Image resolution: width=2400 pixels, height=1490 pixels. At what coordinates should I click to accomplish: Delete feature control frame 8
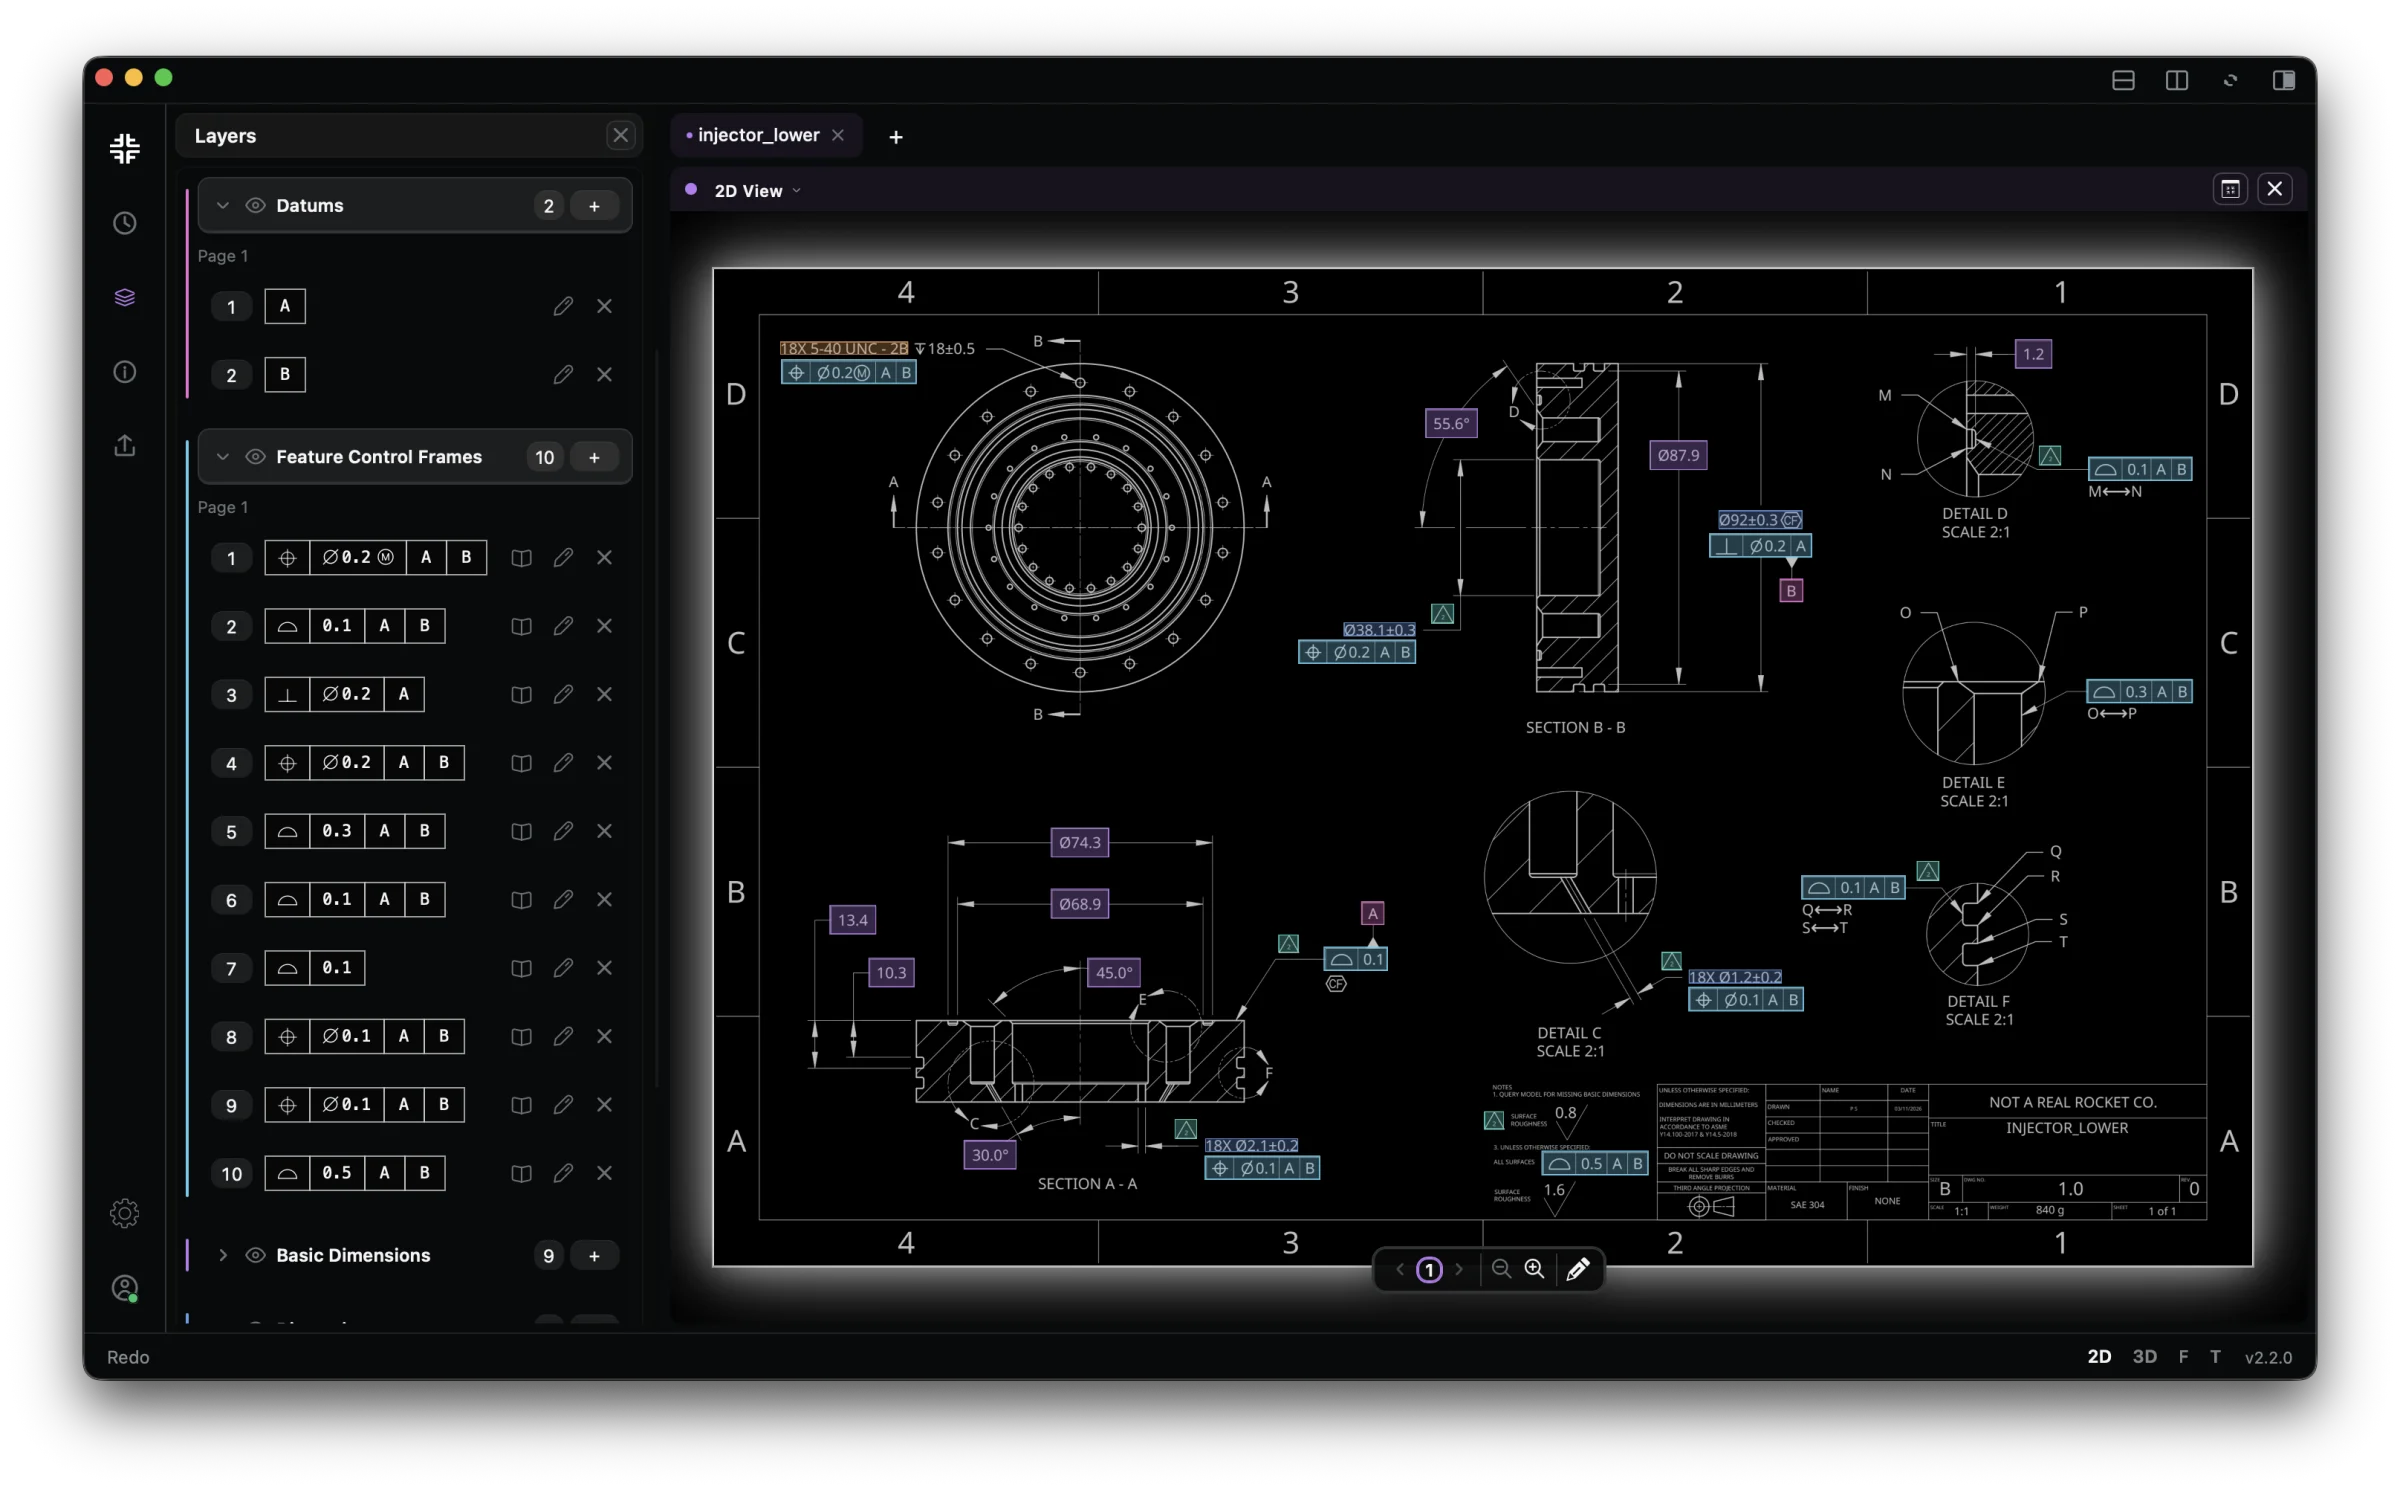point(604,1036)
